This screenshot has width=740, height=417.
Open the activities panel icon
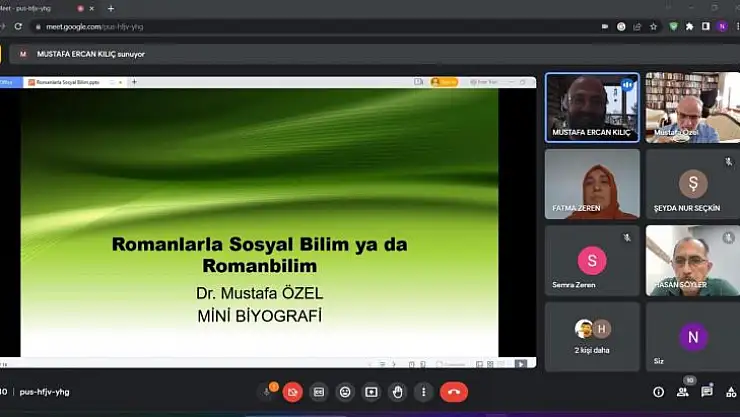pyautogui.click(x=731, y=392)
